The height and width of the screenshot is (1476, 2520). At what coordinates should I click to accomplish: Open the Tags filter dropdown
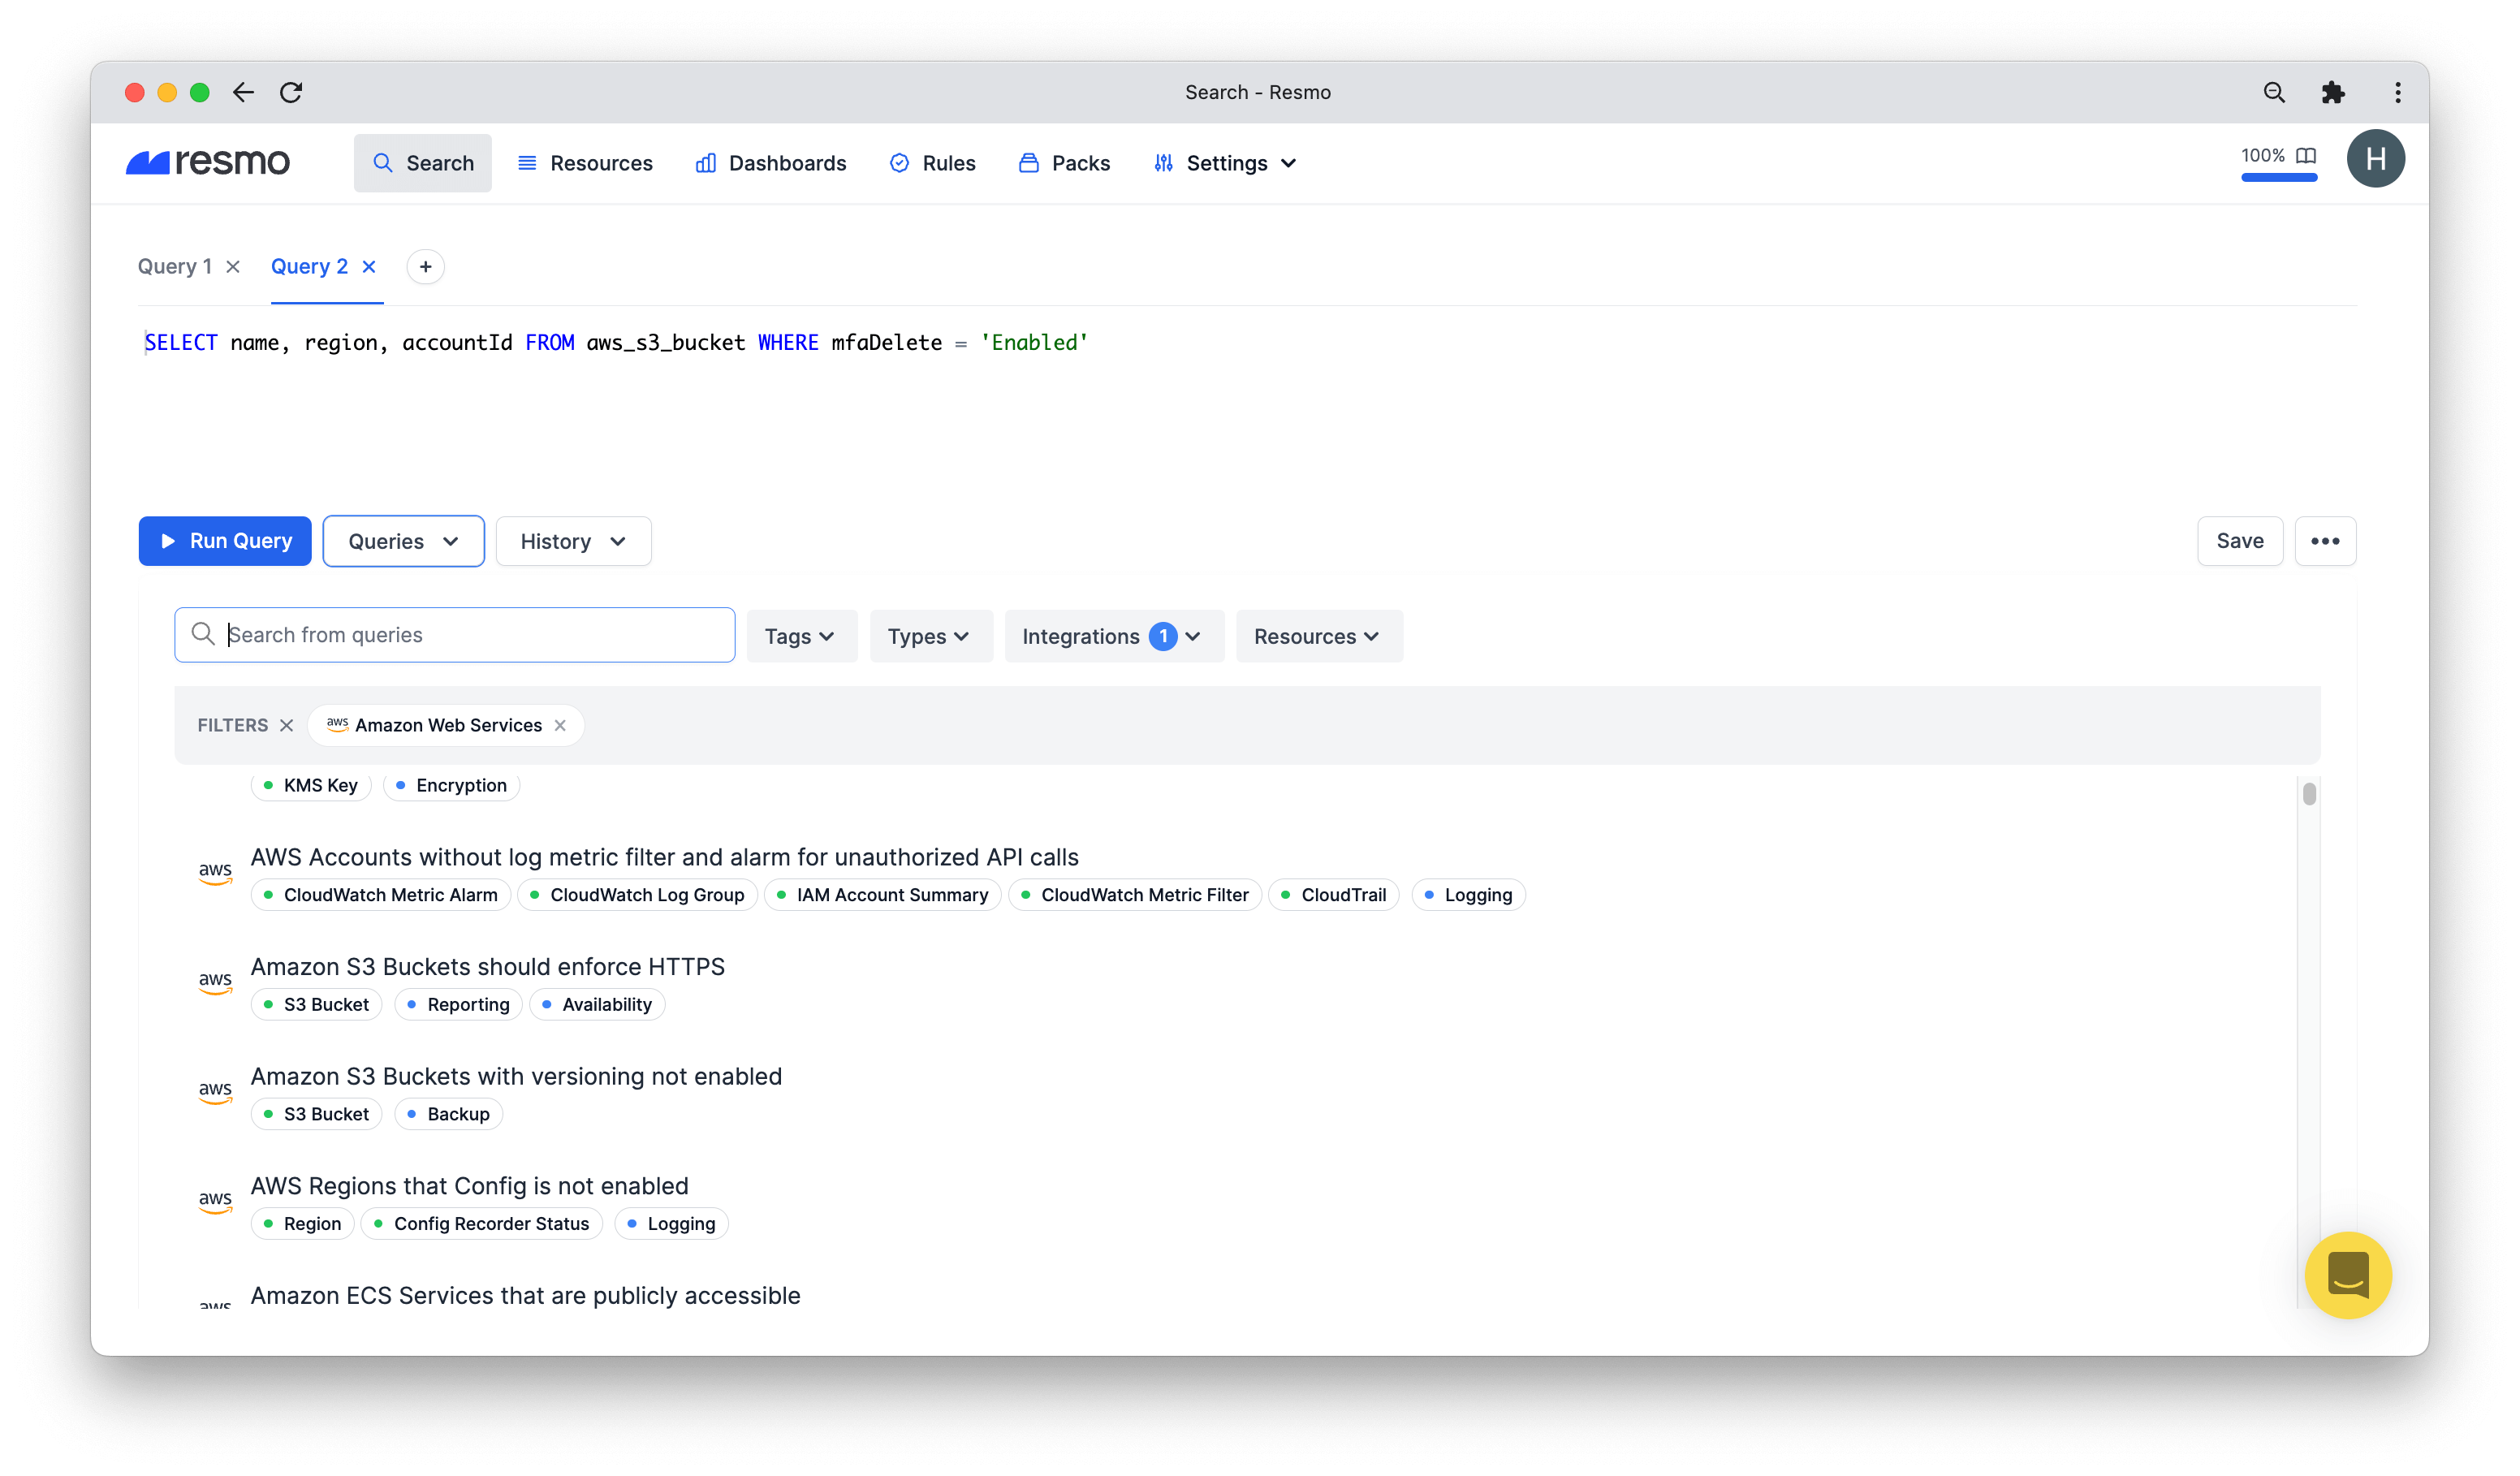click(801, 636)
